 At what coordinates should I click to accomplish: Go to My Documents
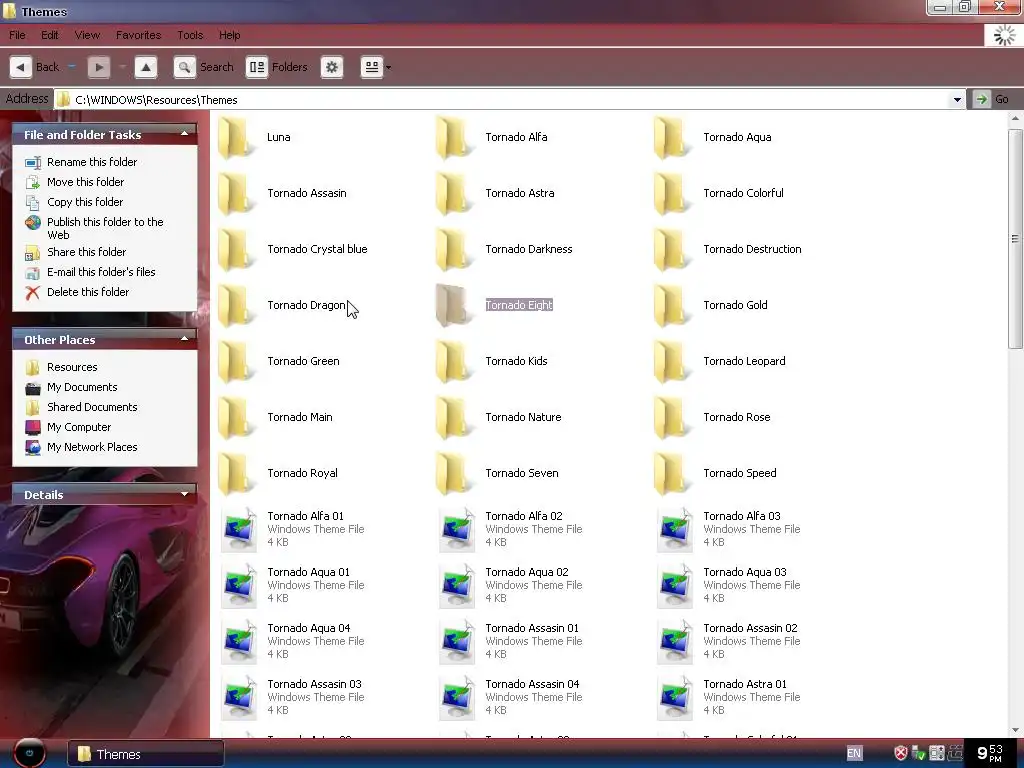click(82, 387)
